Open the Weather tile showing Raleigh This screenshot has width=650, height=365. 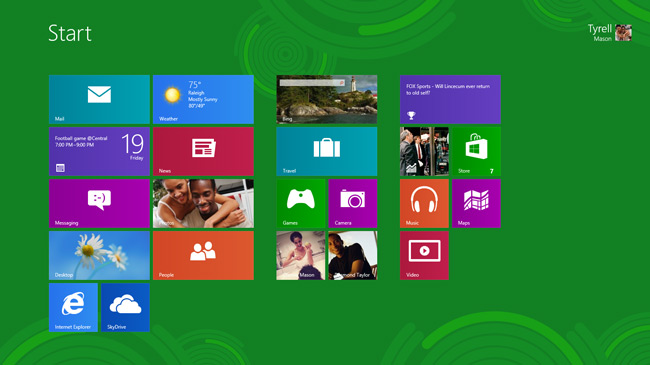click(x=203, y=99)
